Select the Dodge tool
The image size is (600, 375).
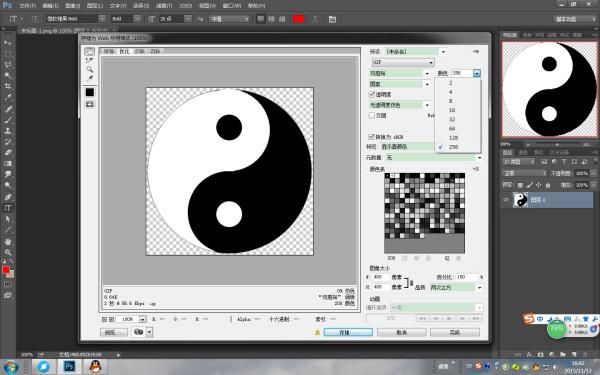8,185
